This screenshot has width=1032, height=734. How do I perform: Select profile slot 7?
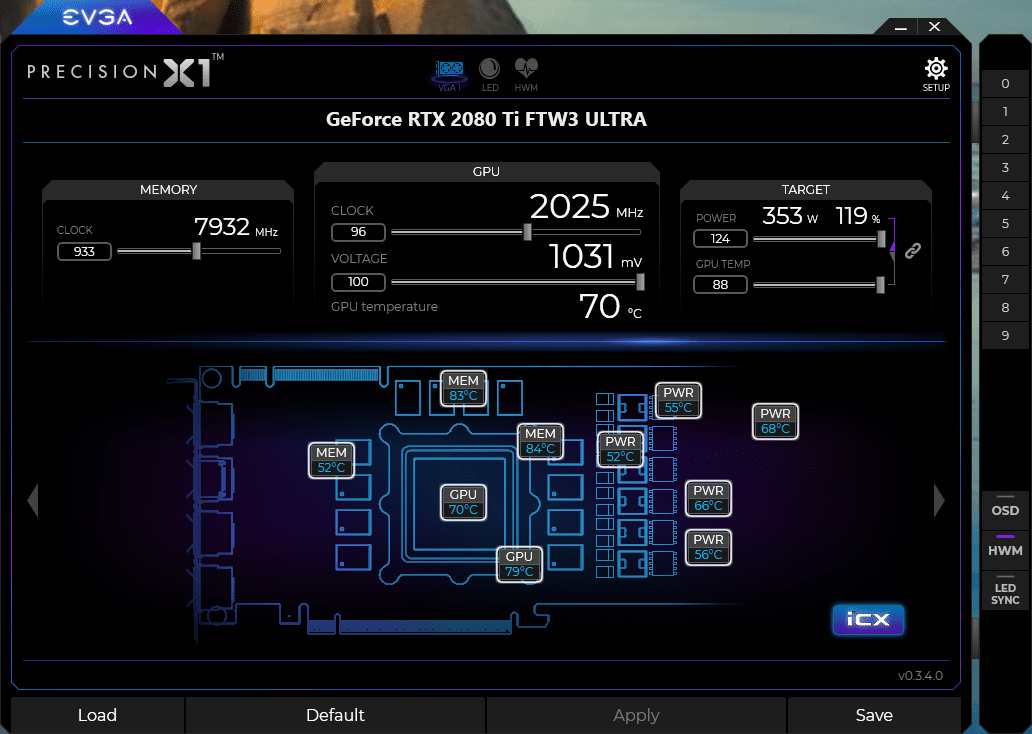(1005, 279)
